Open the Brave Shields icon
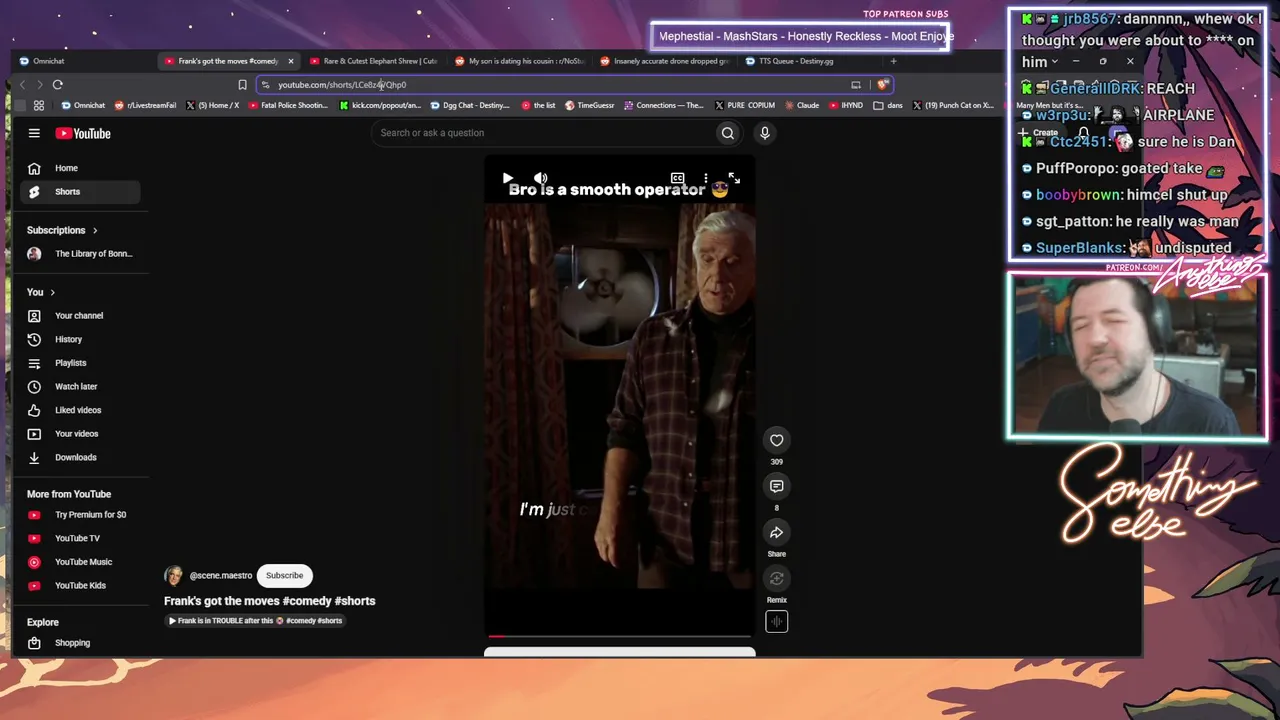Image resolution: width=1280 pixels, height=720 pixels. pyautogui.click(x=881, y=85)
